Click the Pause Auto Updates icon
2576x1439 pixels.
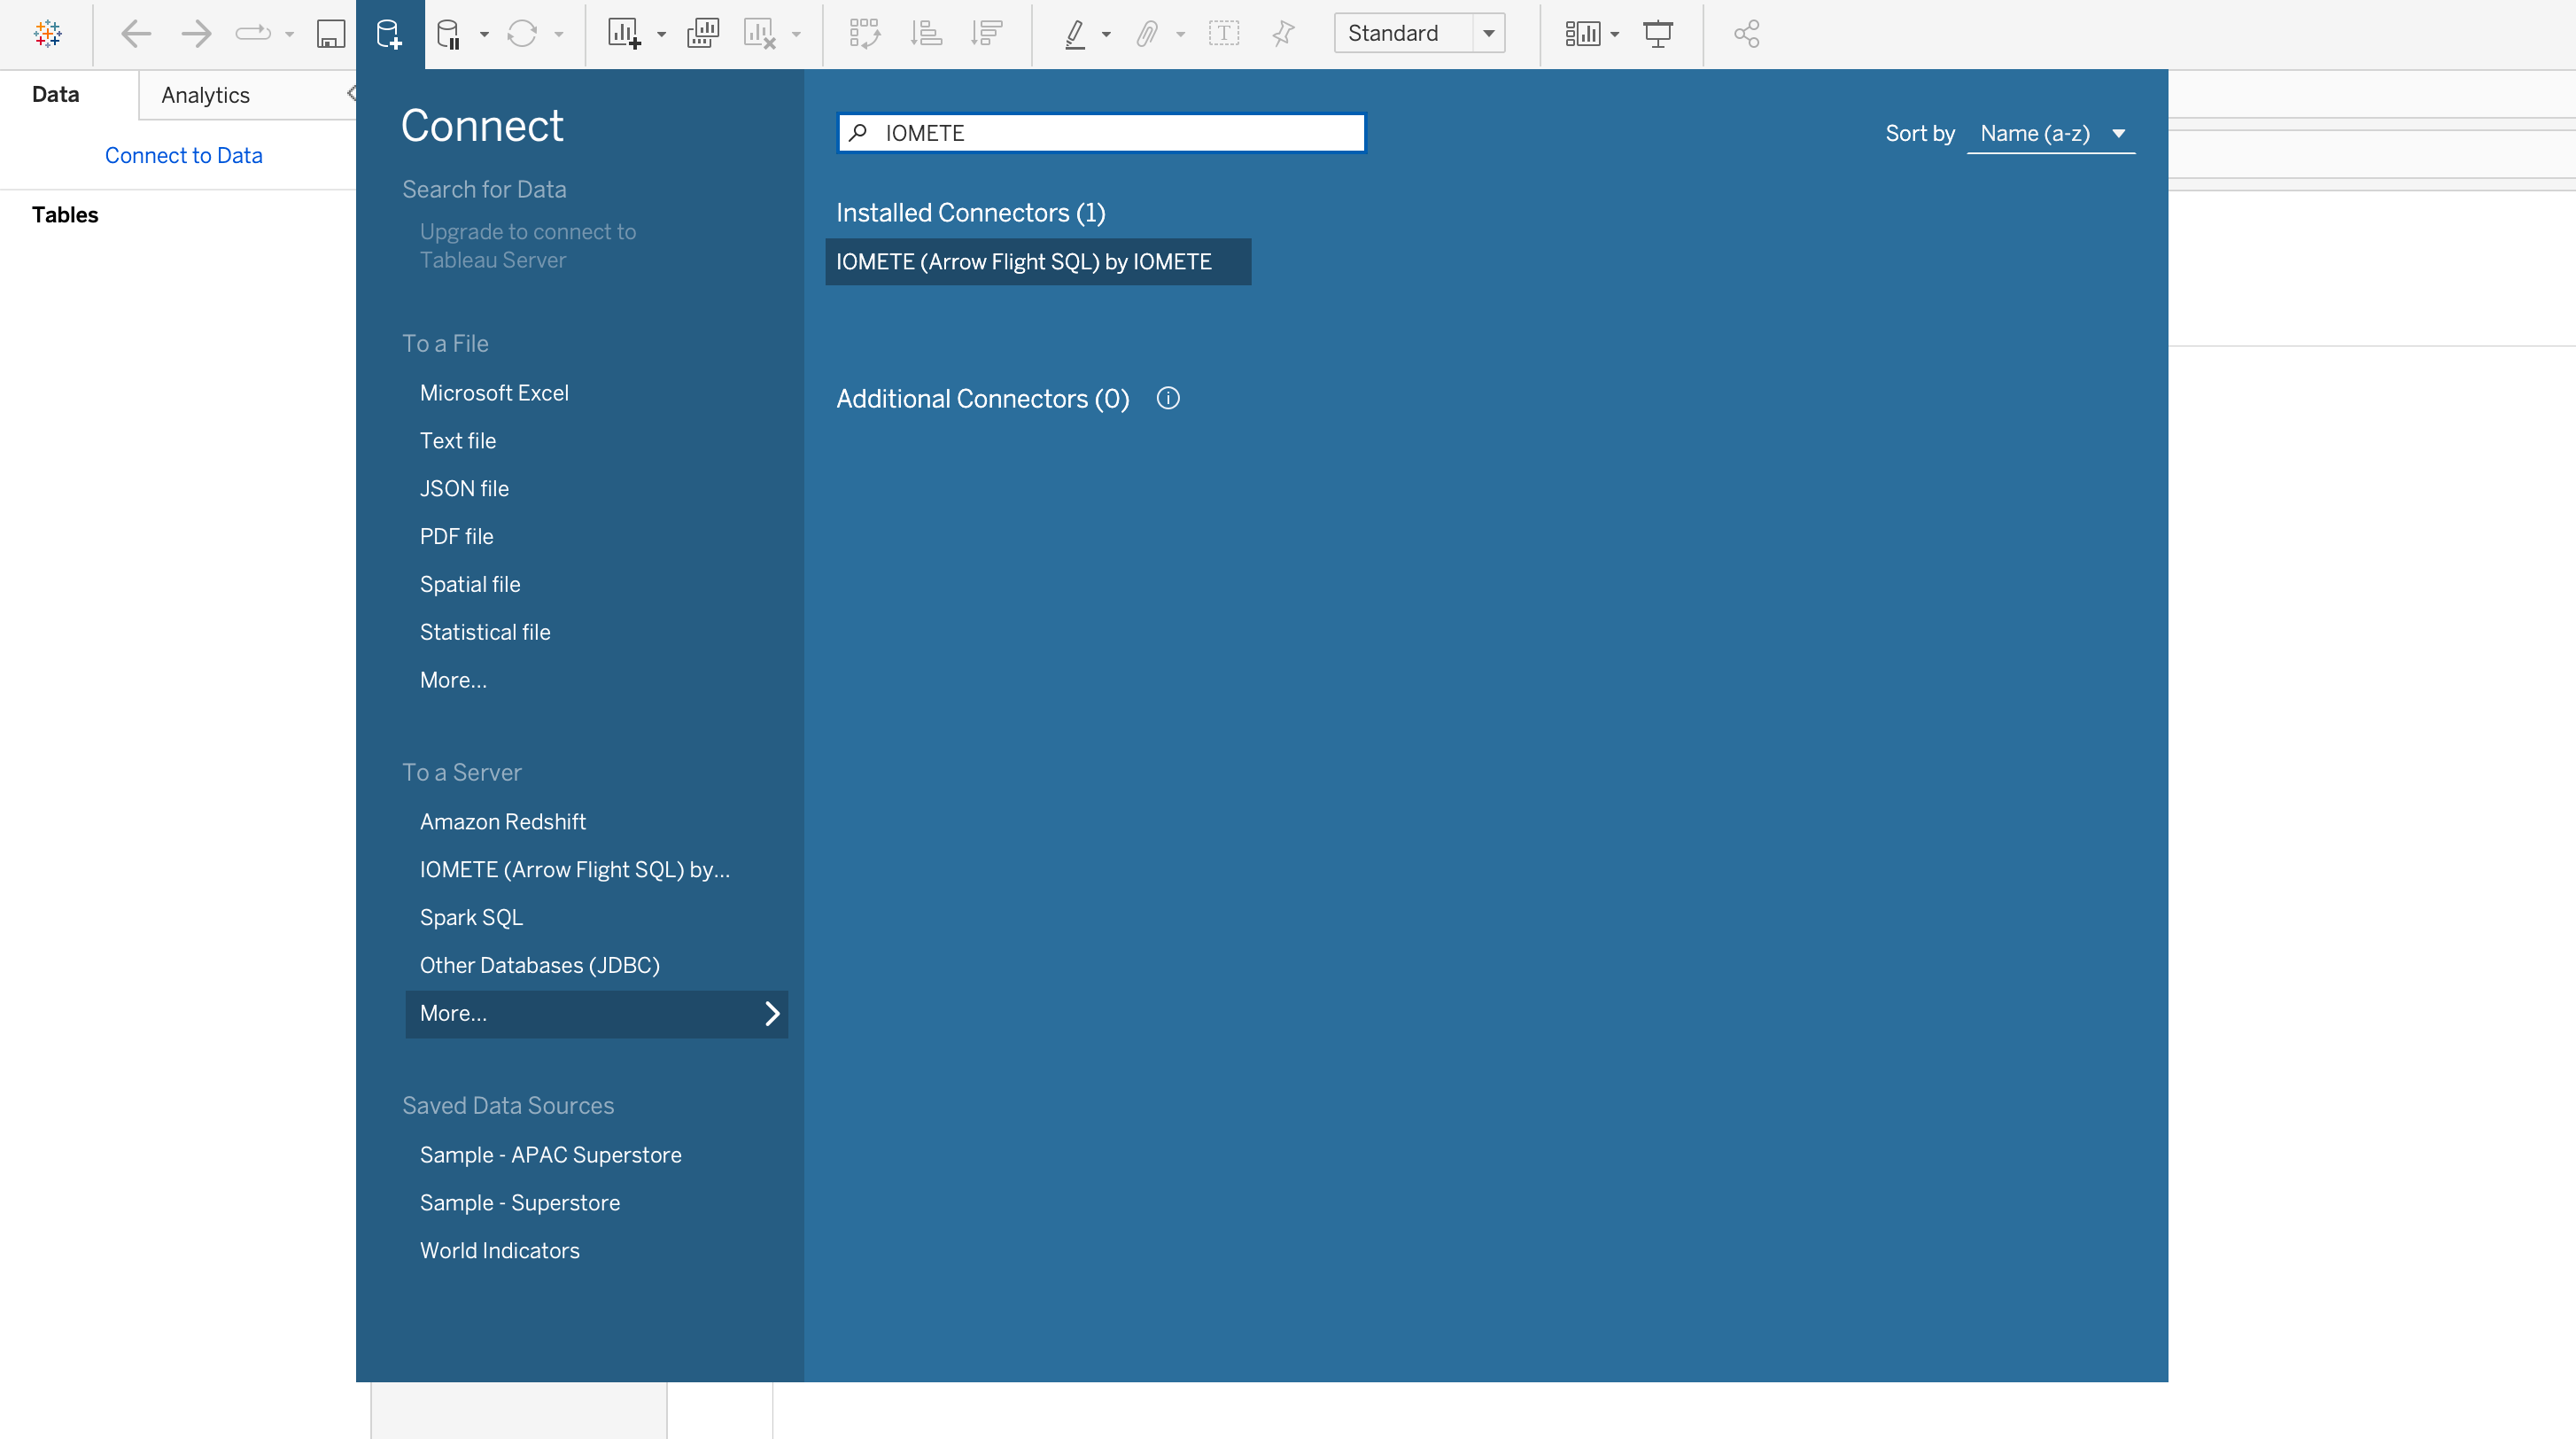[449, 34]
